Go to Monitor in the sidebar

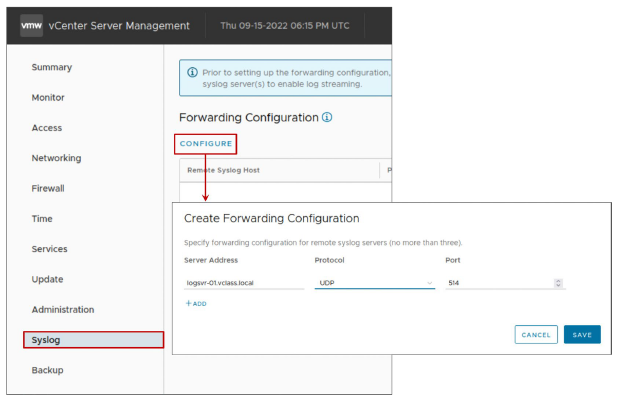point(48,98)
